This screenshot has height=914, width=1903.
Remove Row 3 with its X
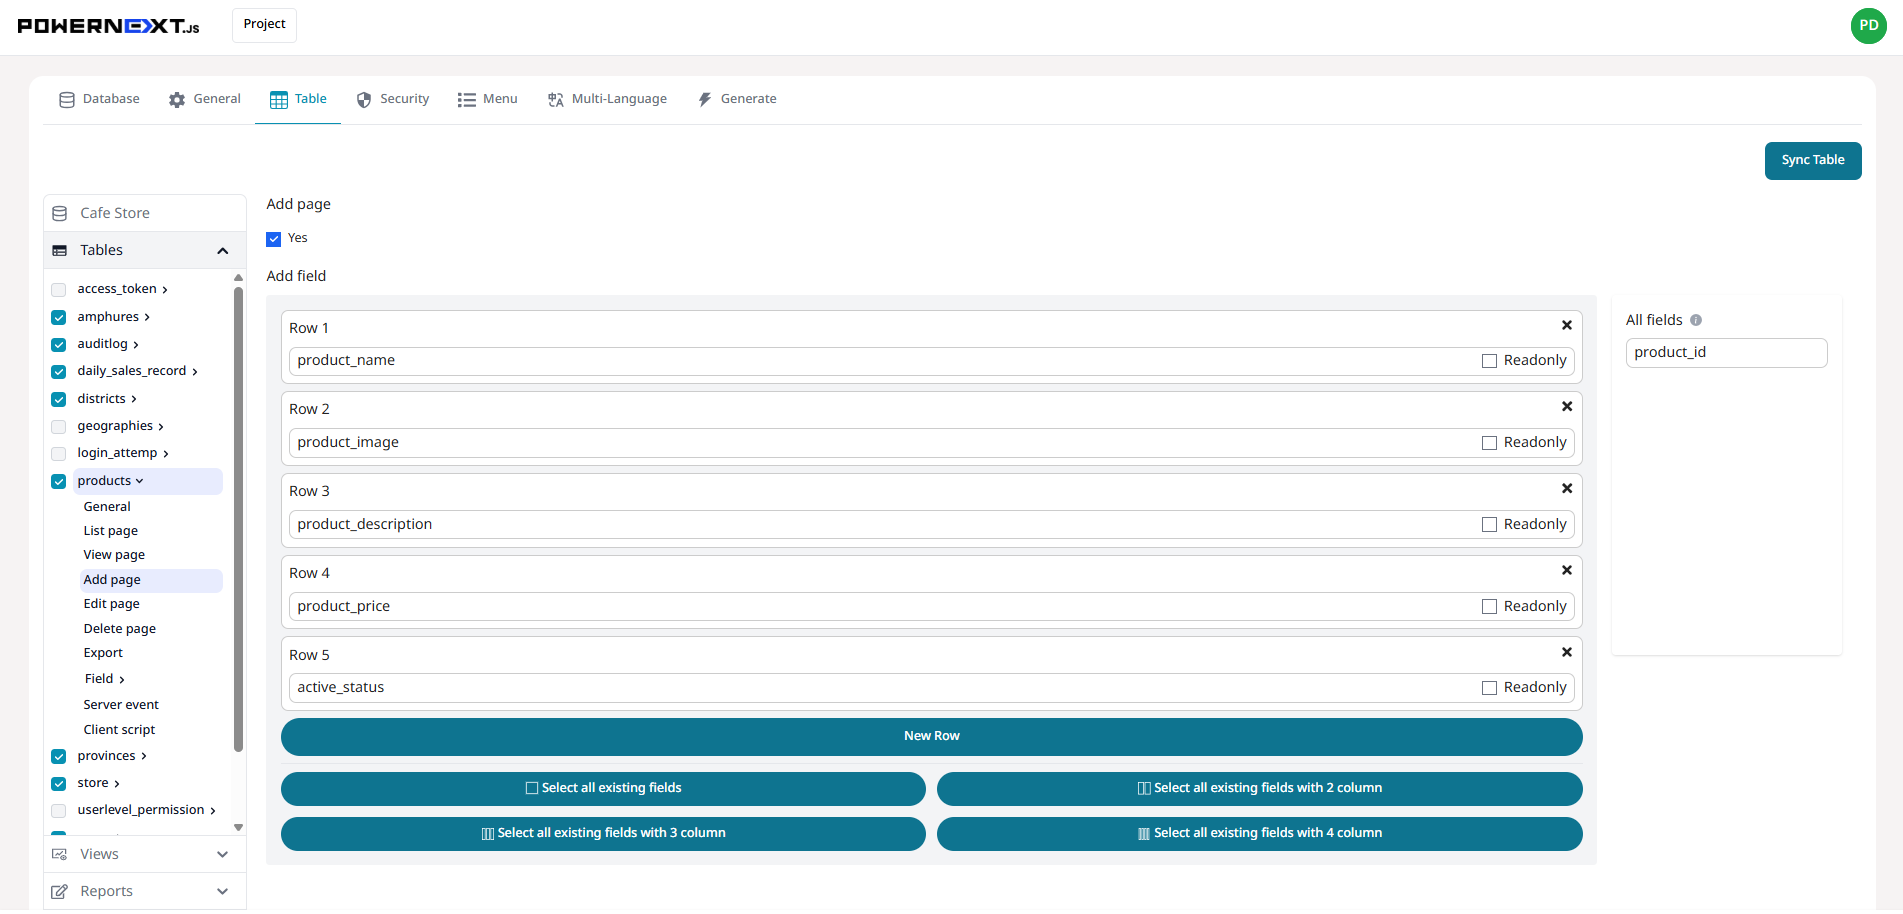click(x=1567, y=489)
